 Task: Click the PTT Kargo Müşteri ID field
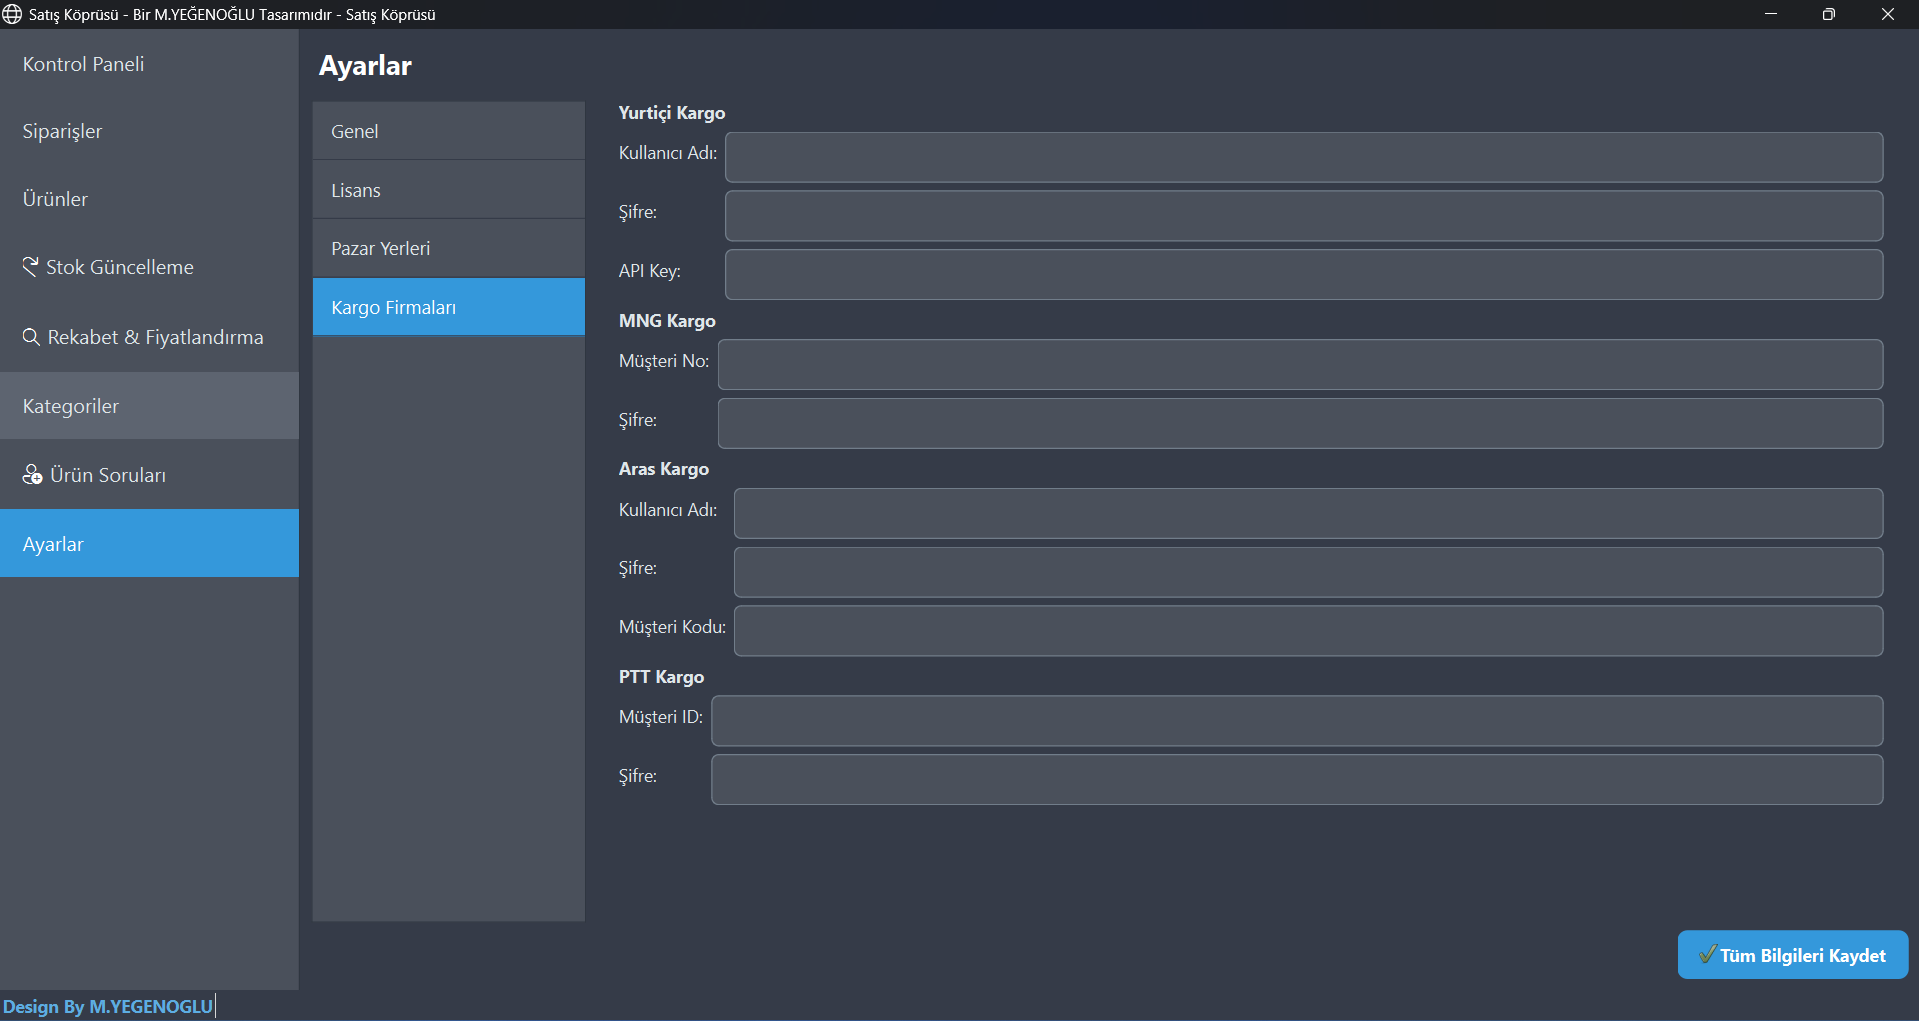(1297, 721)
